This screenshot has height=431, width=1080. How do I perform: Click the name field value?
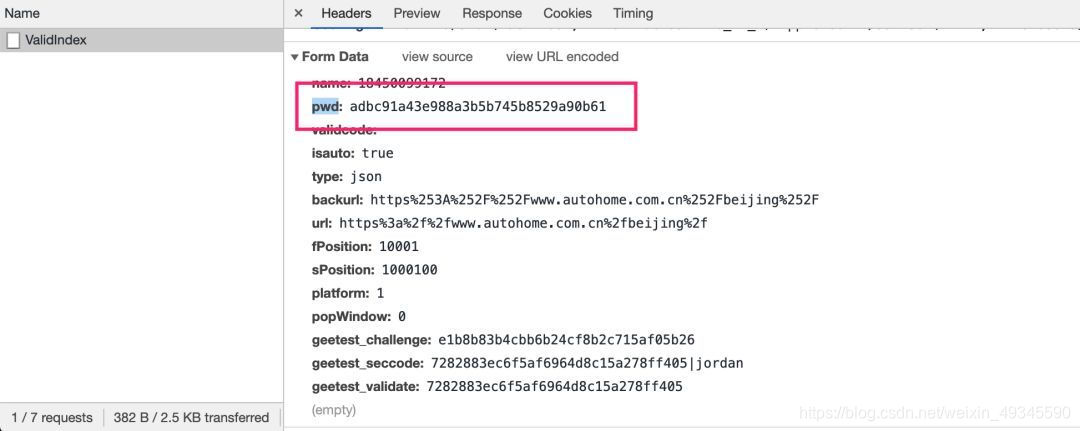[x=402, y=84]
